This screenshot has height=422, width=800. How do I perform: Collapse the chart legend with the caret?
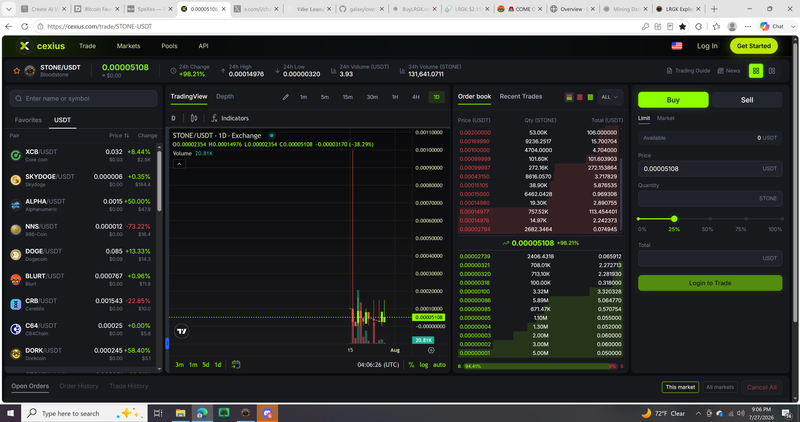pyautogui.click(x=179, y=164)
